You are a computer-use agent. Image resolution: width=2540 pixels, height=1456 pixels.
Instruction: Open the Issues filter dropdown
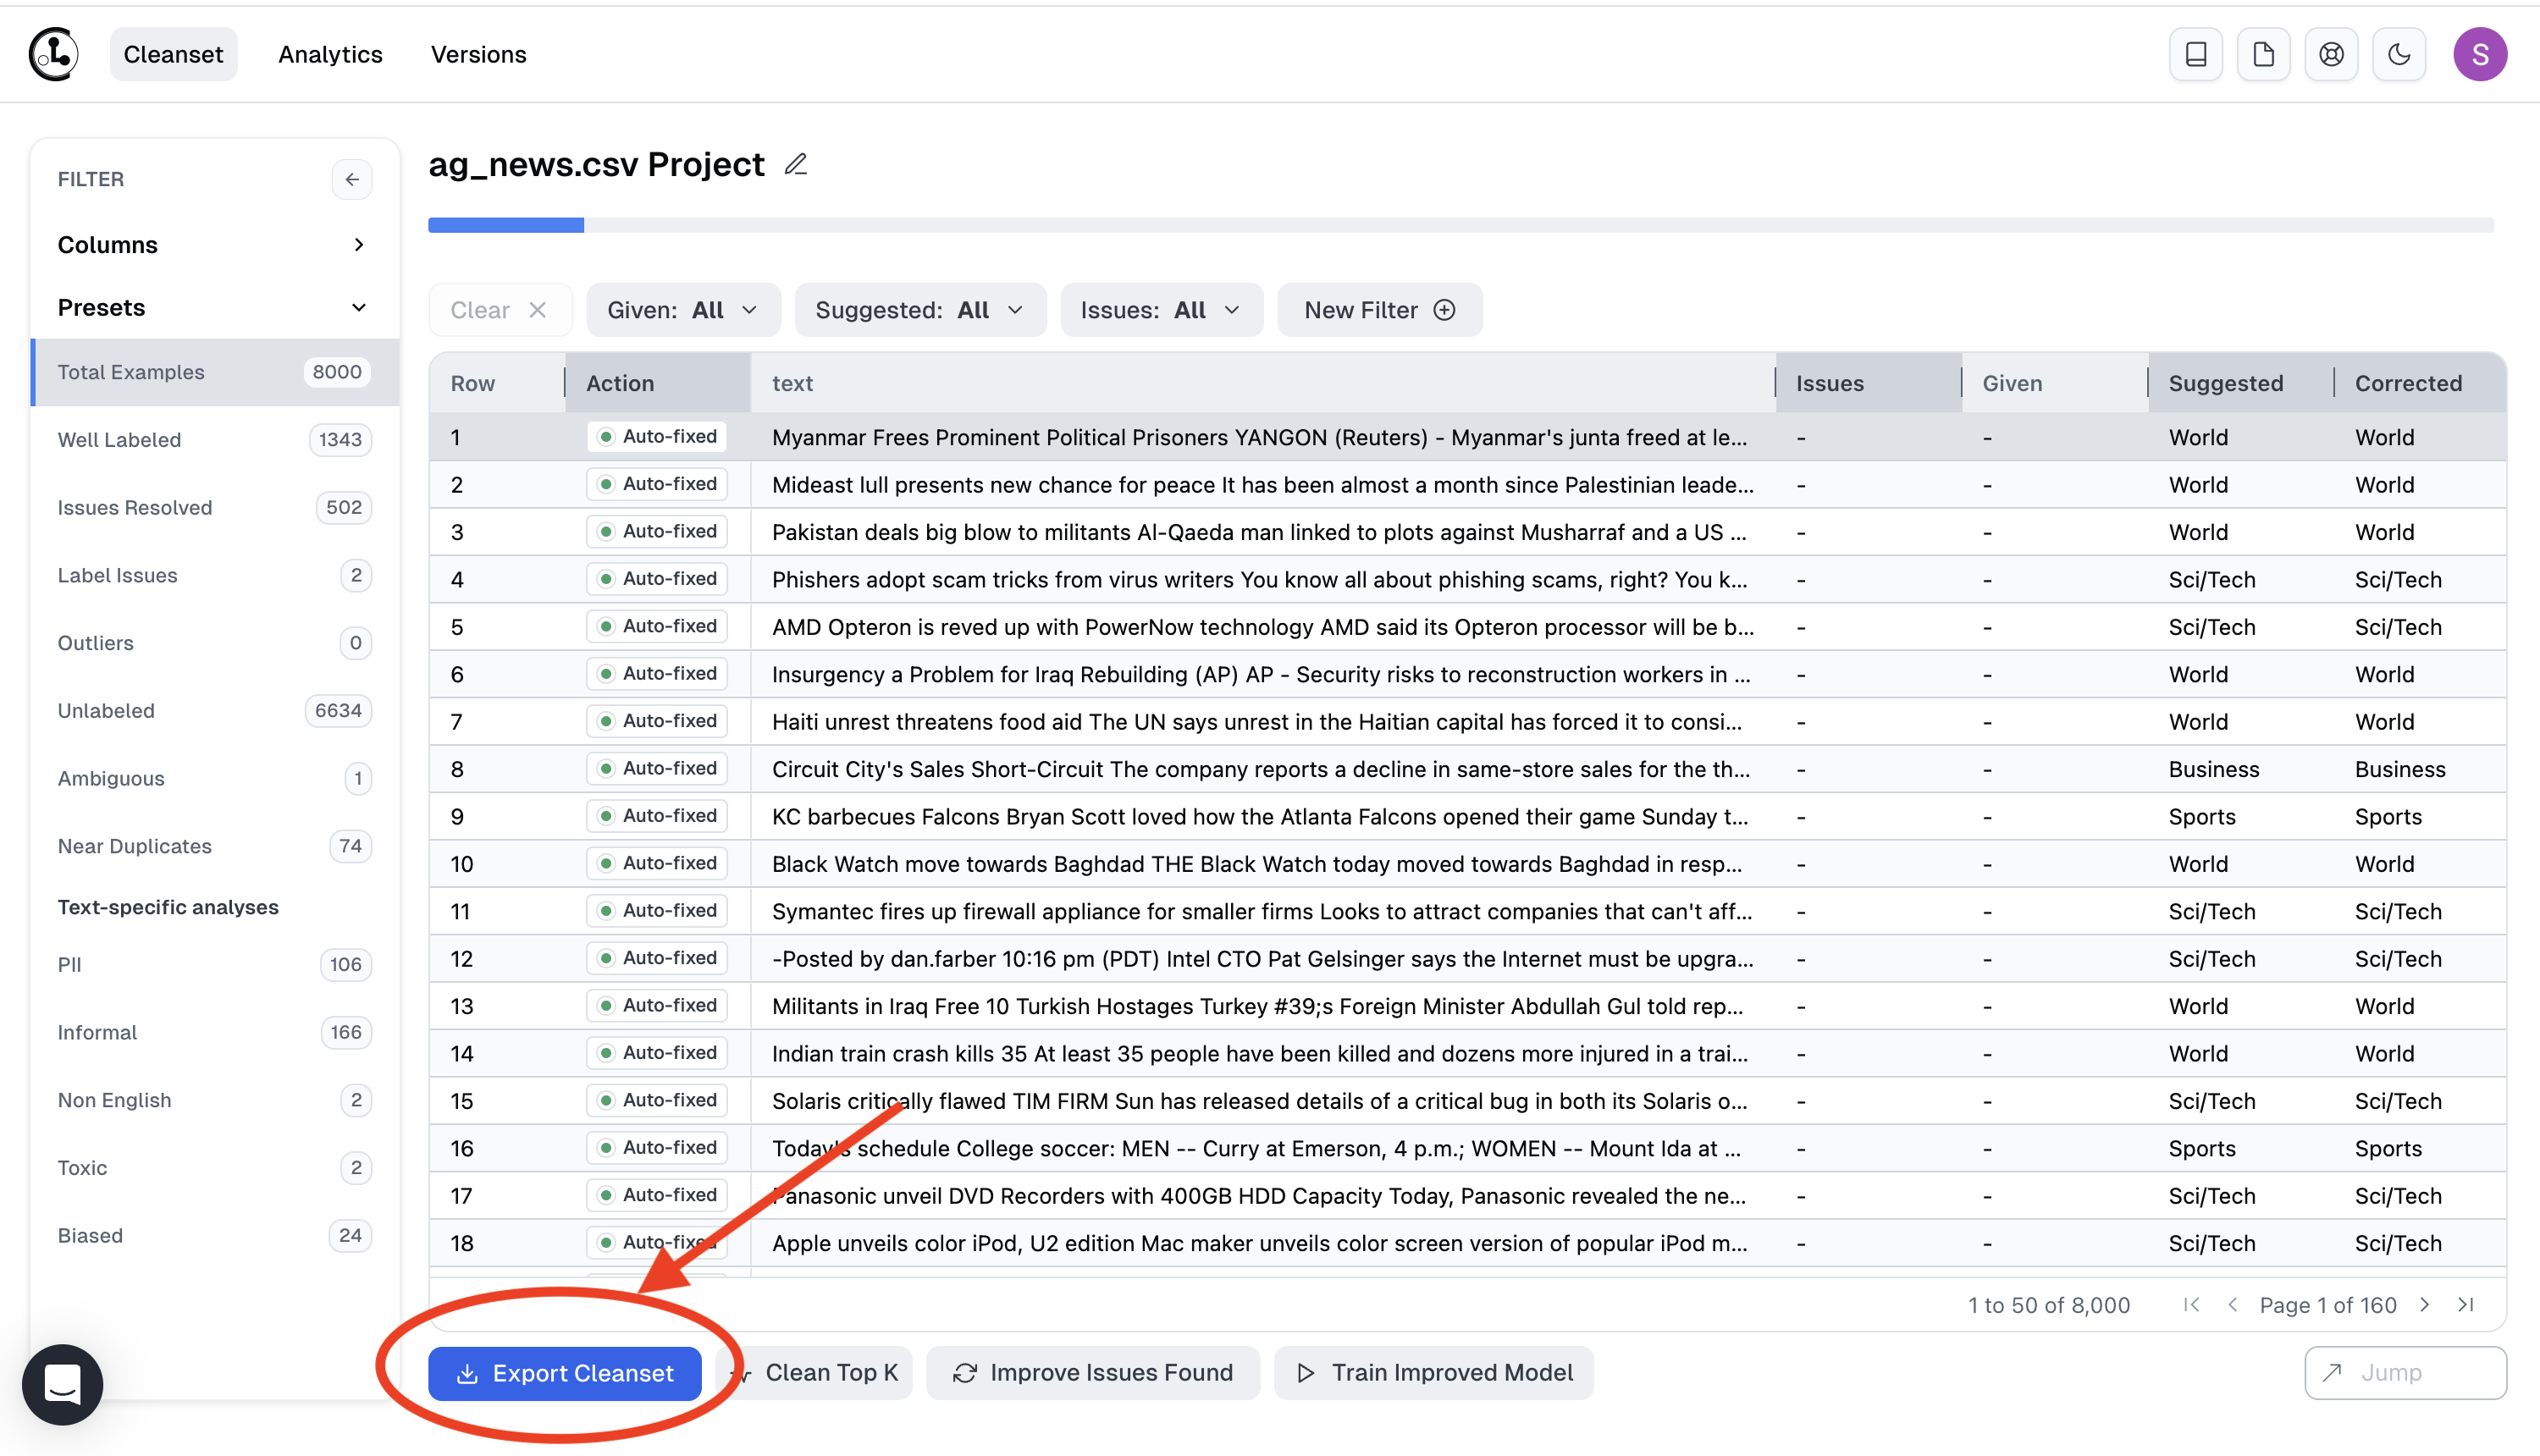1160,309
